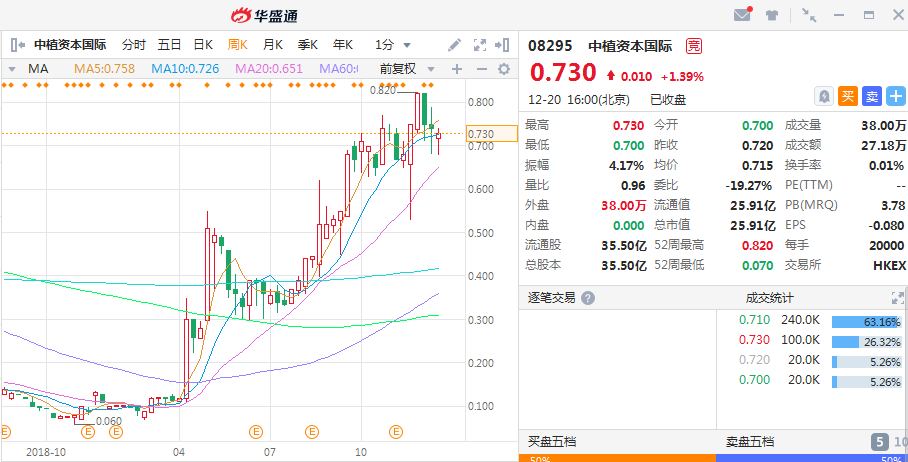908x462 pixels.
Task: Collapse the left panel toggle icon
Action: coord(17,45)
